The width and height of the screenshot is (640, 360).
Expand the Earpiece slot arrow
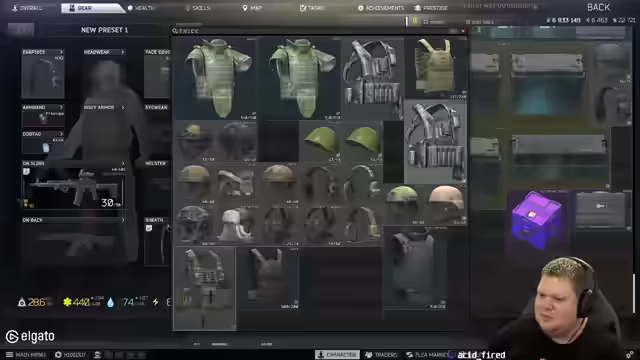pos(61,52)
